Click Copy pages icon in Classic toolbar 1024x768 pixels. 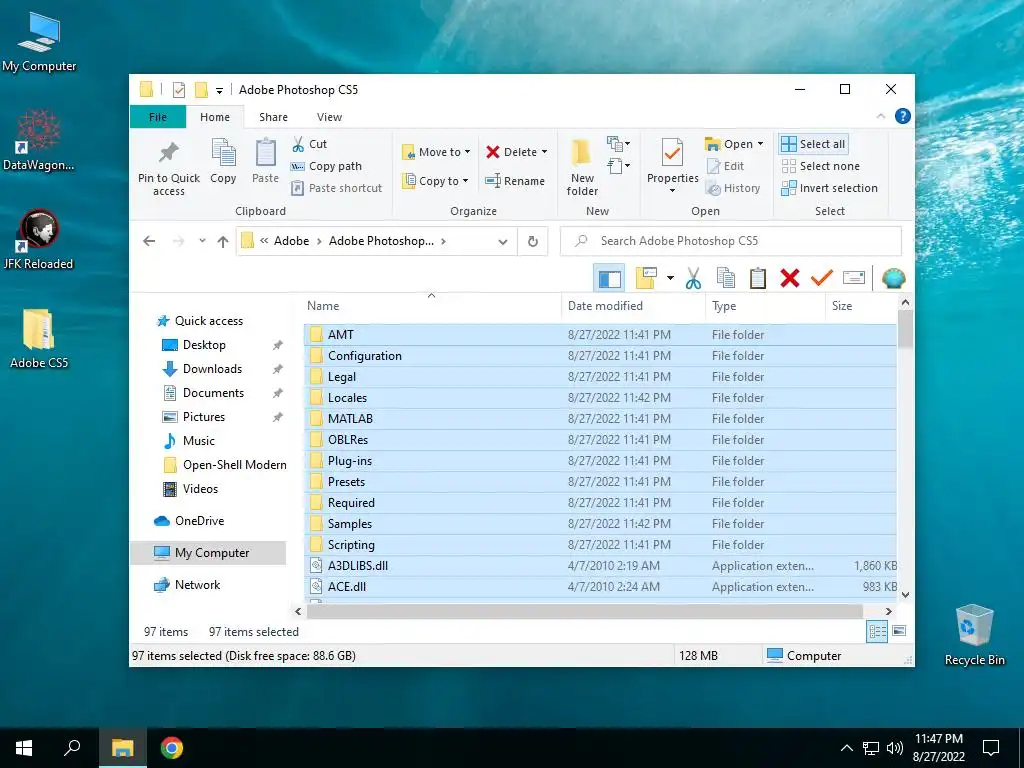pyautogui.click(x=726, y=278)
